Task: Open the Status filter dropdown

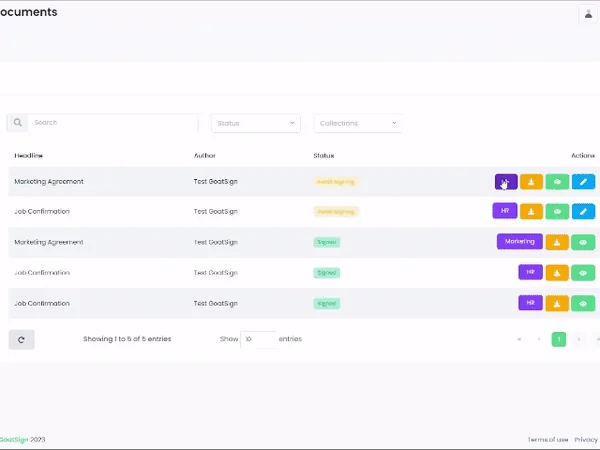Action: click(x=256, y=123)
